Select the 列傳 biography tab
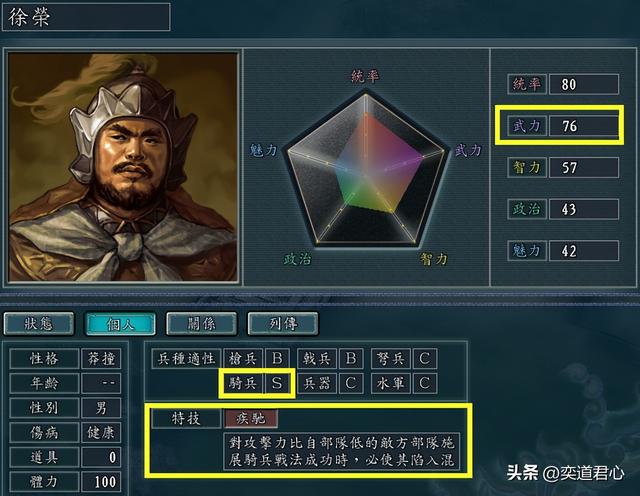 [283, 324]
